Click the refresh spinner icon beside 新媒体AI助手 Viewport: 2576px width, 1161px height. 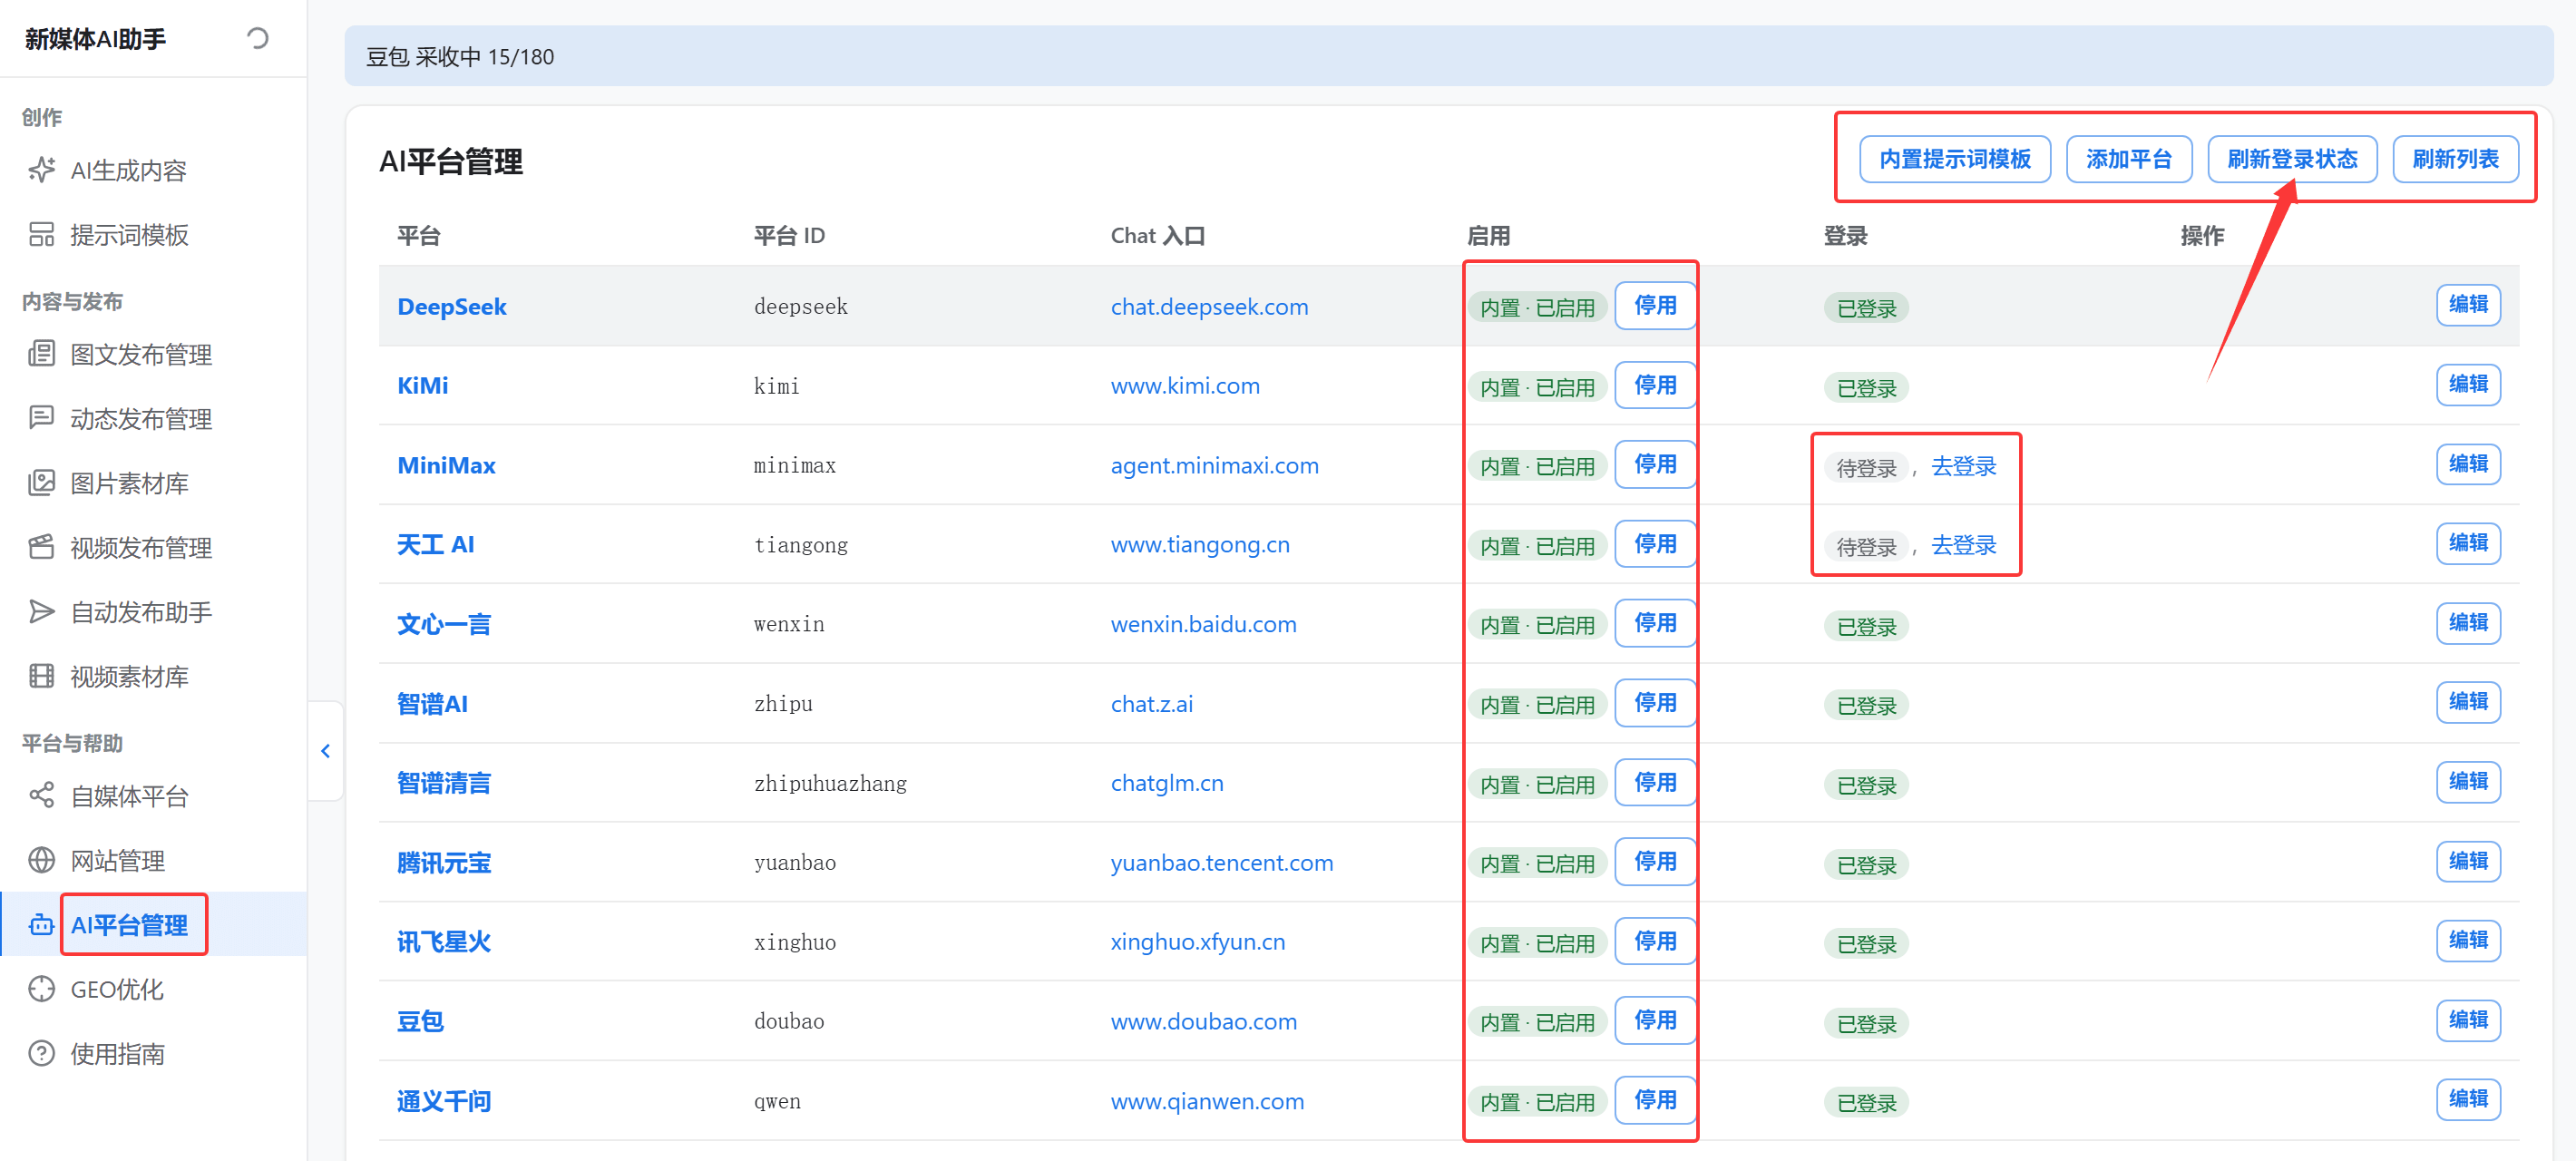click(257, 39)
